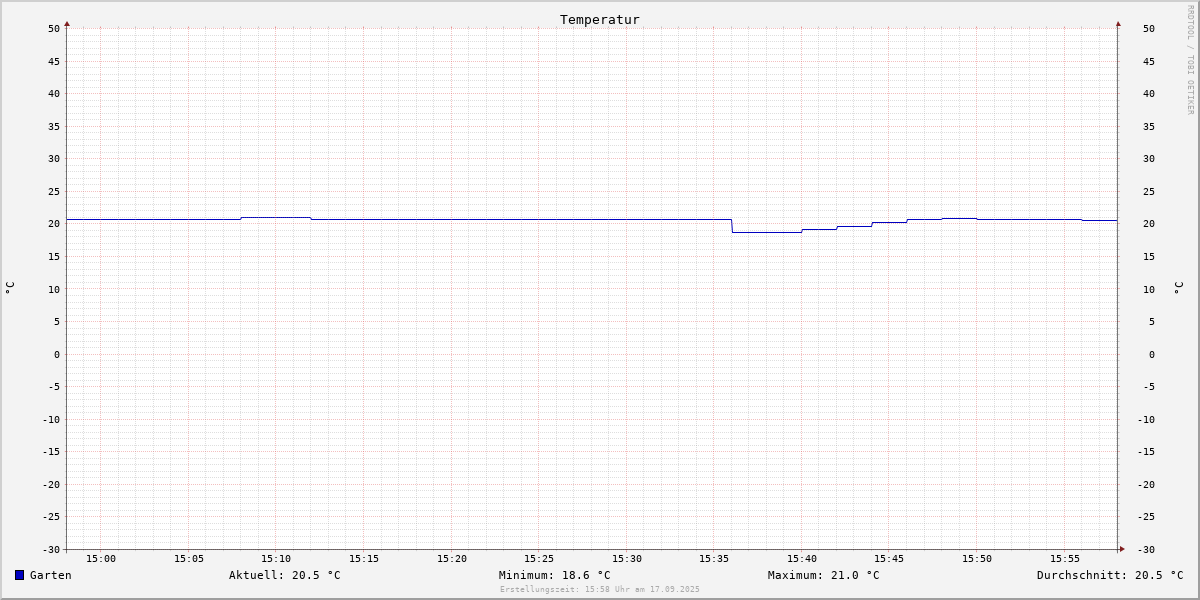
Task: Click the -5 label on right axis
Action: pyautogui.click(x=1149, y=386)
